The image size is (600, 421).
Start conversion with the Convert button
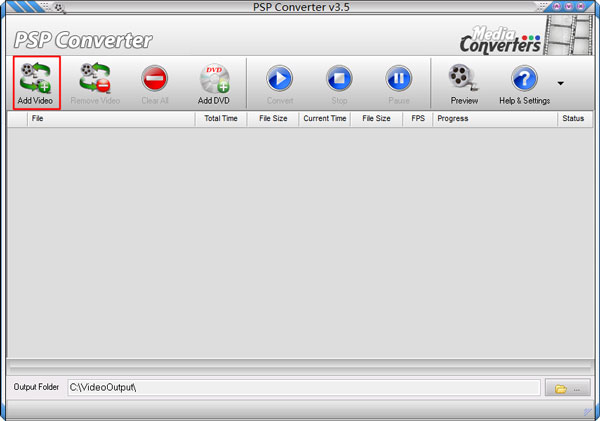pos(280,78)
